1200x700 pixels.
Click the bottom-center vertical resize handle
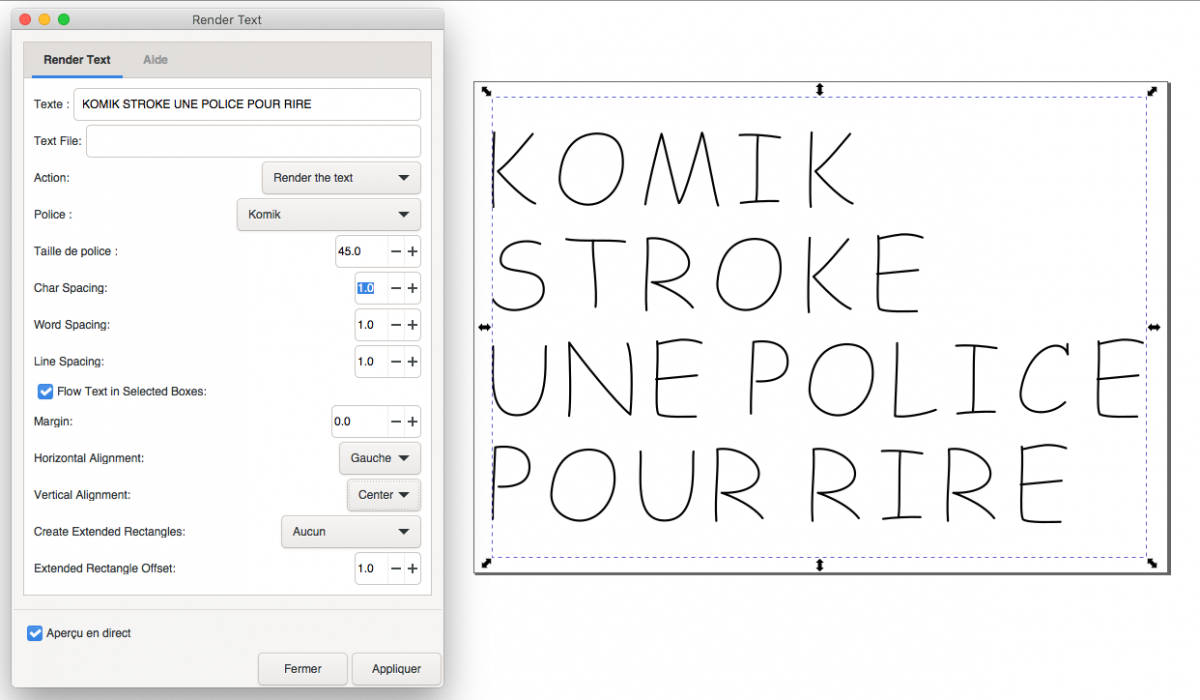(x=819, y=565)
